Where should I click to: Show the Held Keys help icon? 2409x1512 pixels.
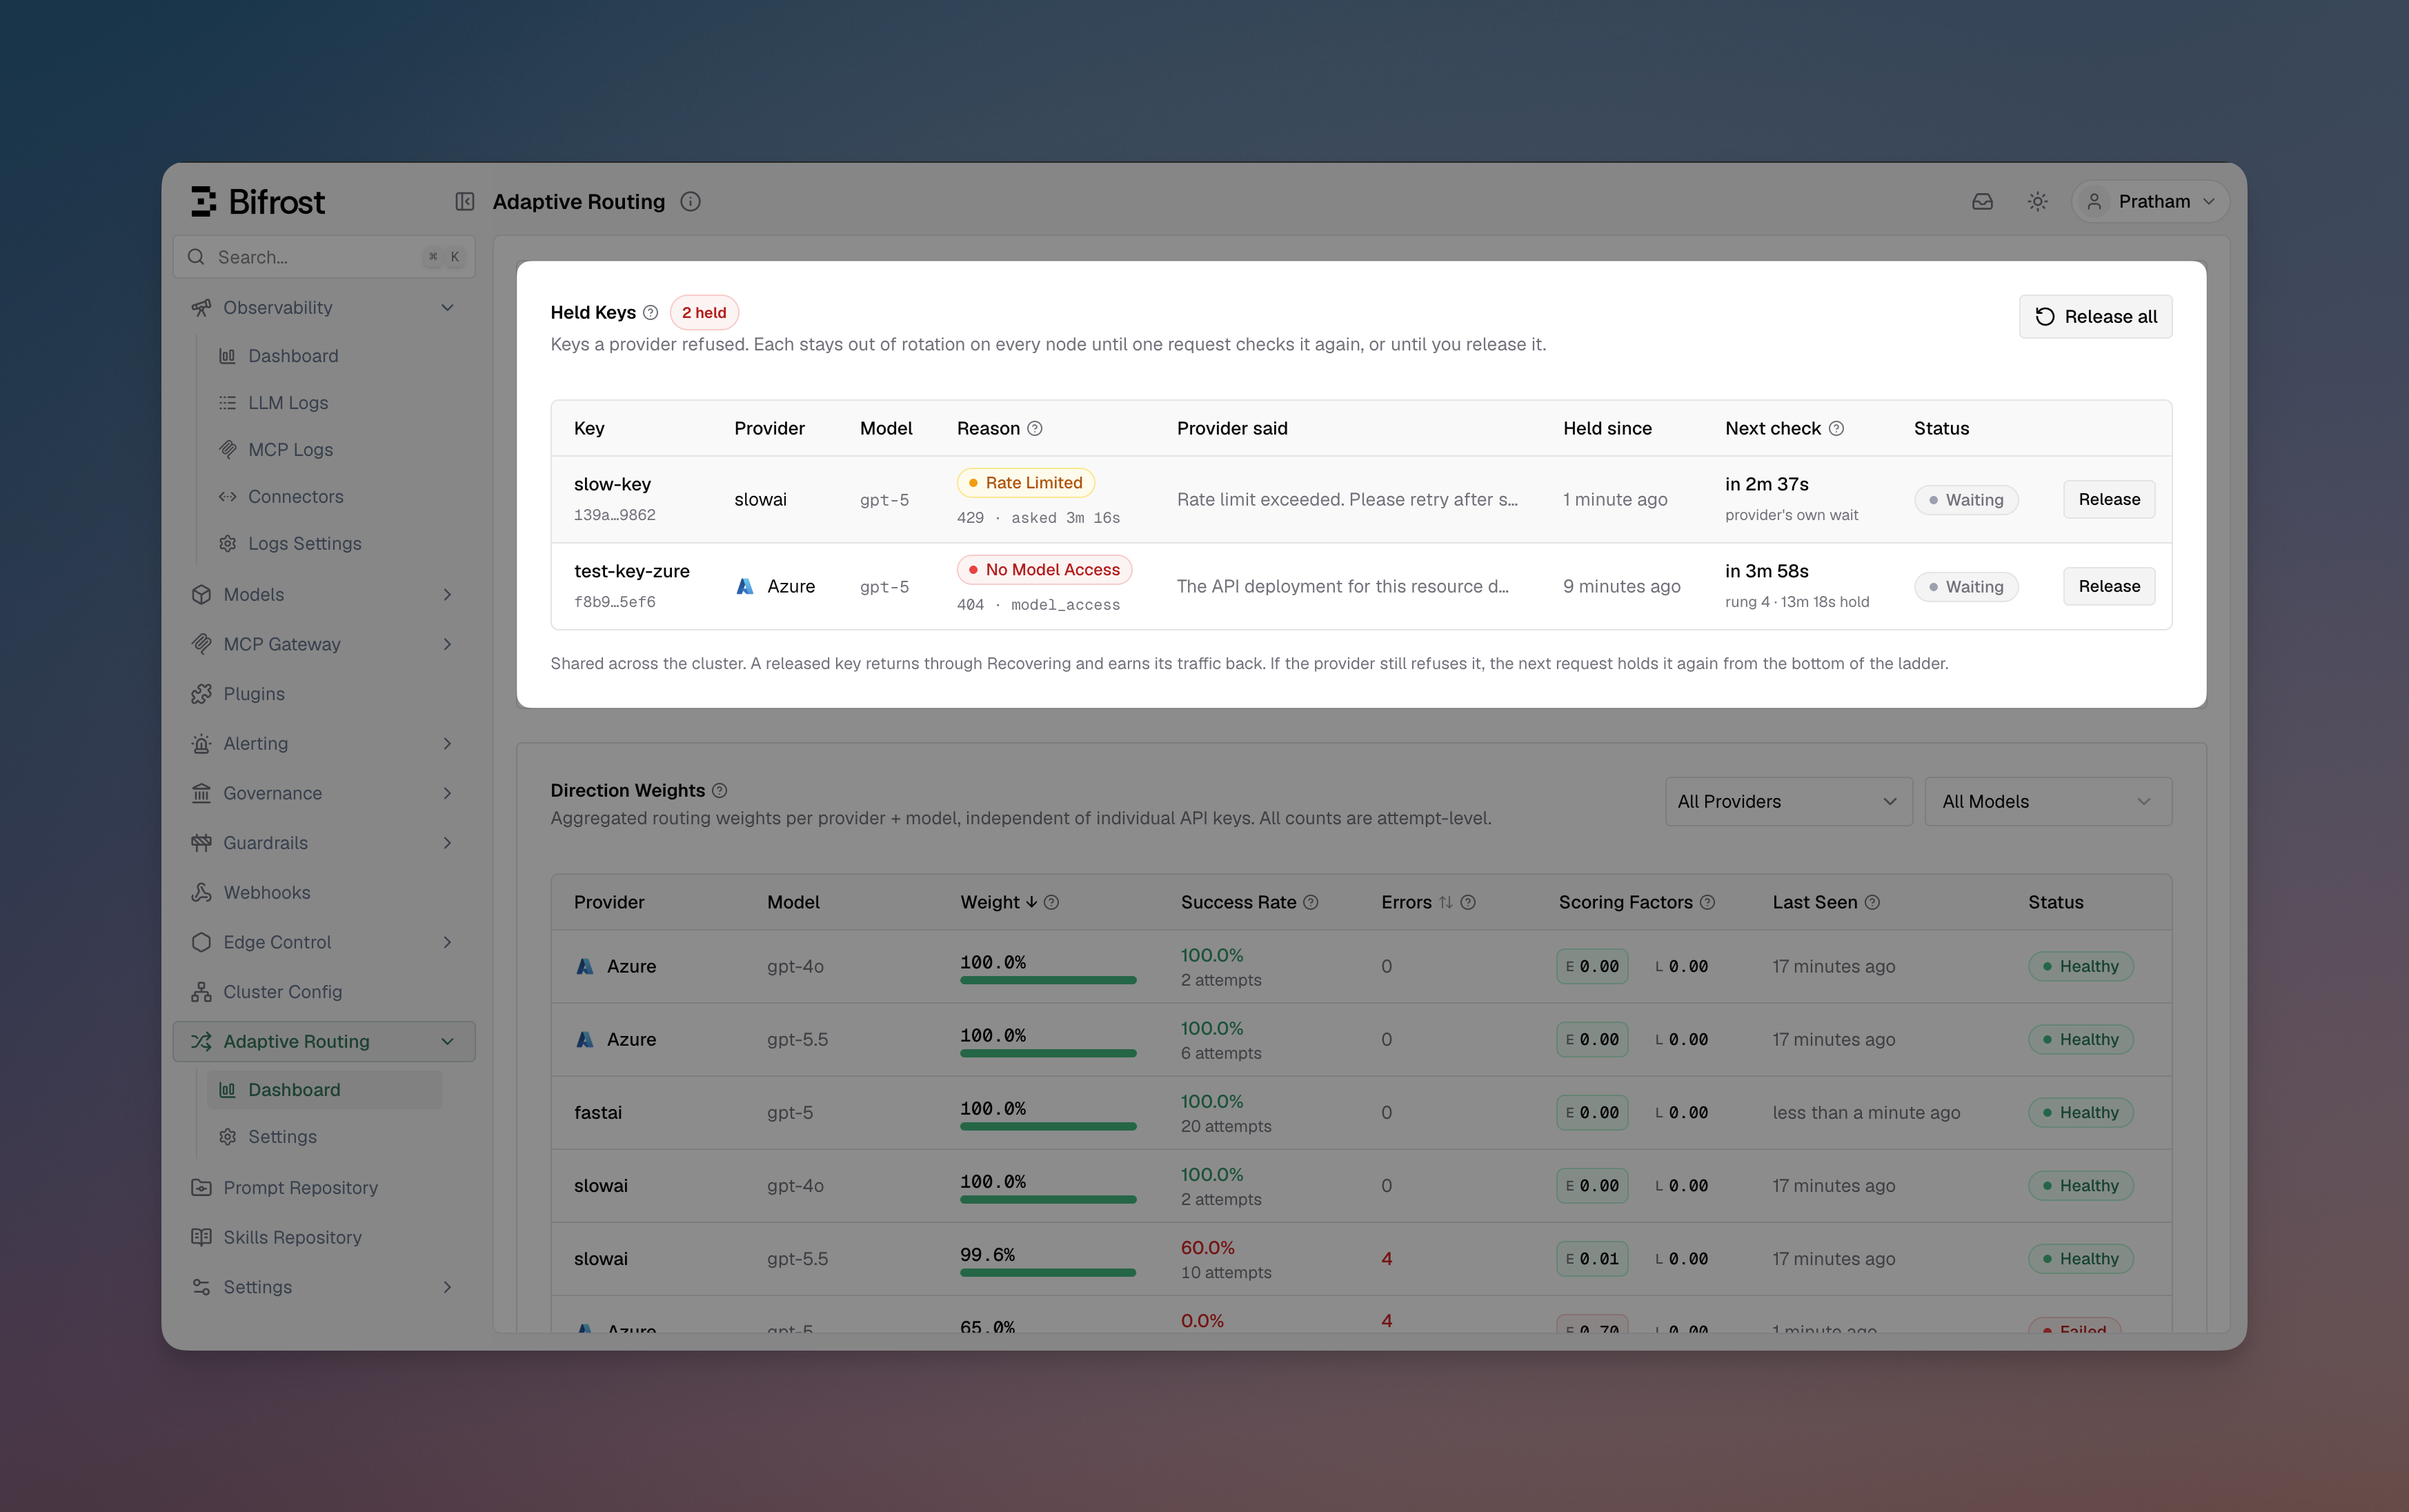650,313
